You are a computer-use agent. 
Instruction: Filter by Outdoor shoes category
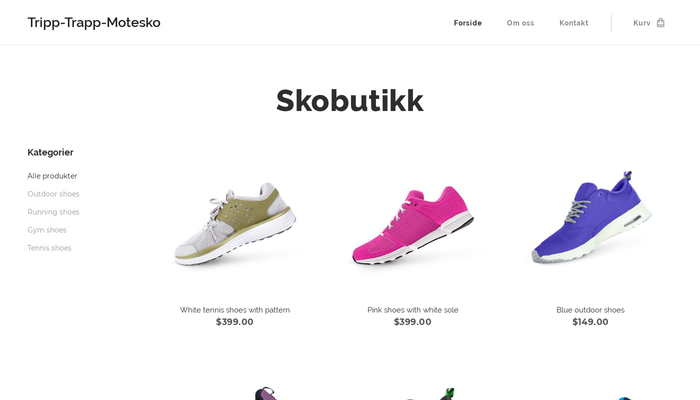coord(53,194)
